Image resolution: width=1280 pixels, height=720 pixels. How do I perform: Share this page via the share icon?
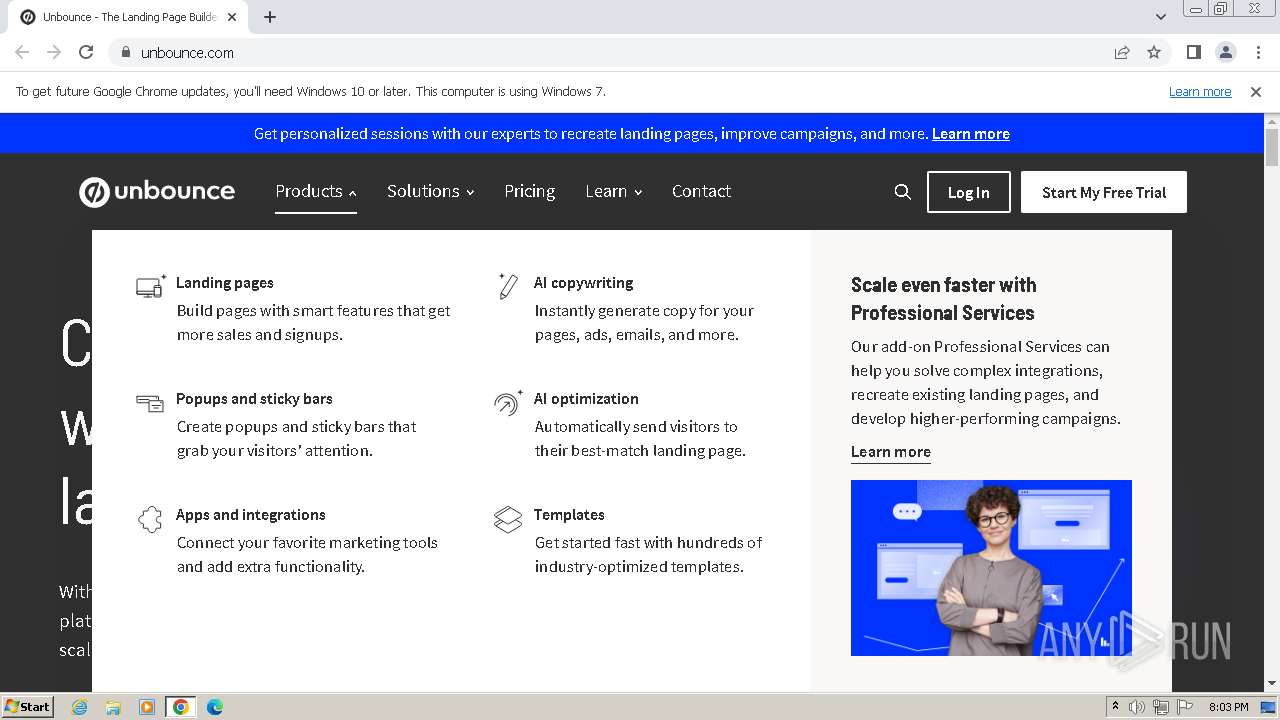[1122, 52]
